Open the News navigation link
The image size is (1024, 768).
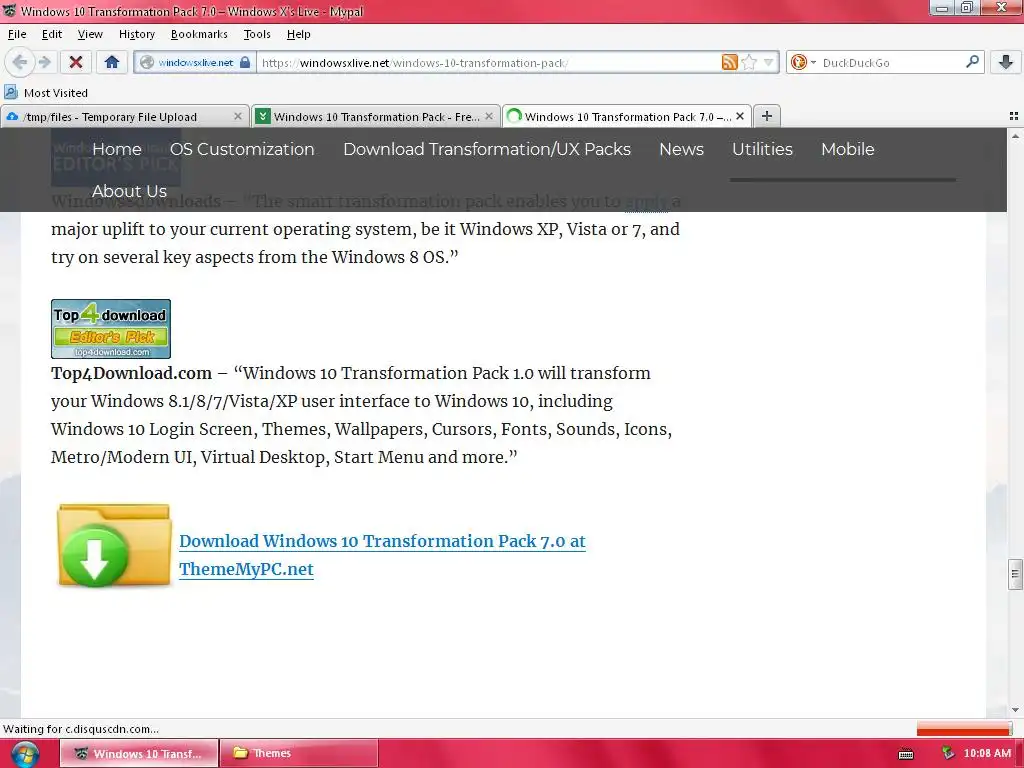681,149
